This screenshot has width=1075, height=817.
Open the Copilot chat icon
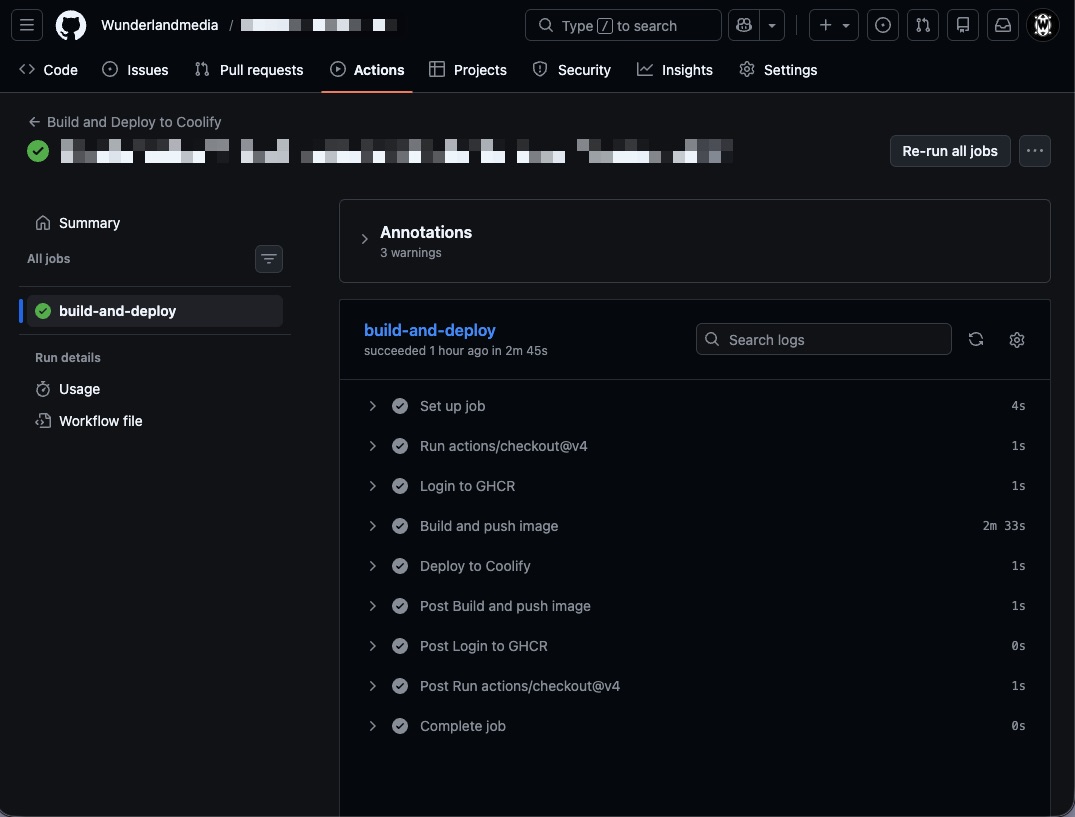744,25
